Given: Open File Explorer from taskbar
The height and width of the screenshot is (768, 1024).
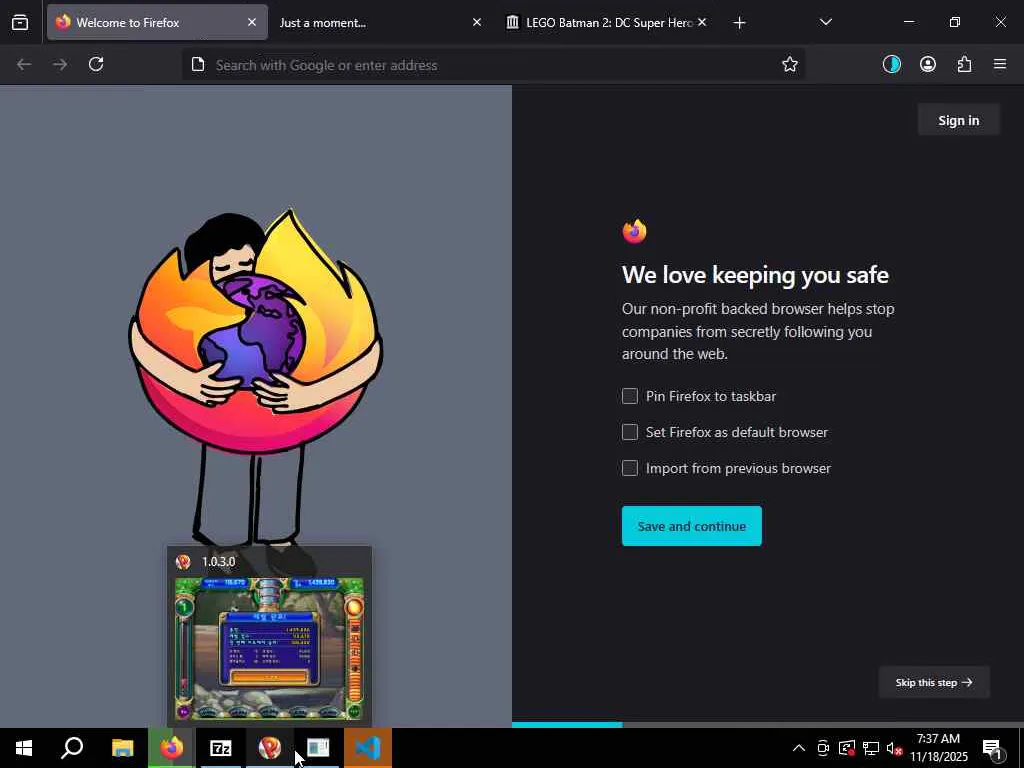Looking at the screenshot, I should point(122,748).
